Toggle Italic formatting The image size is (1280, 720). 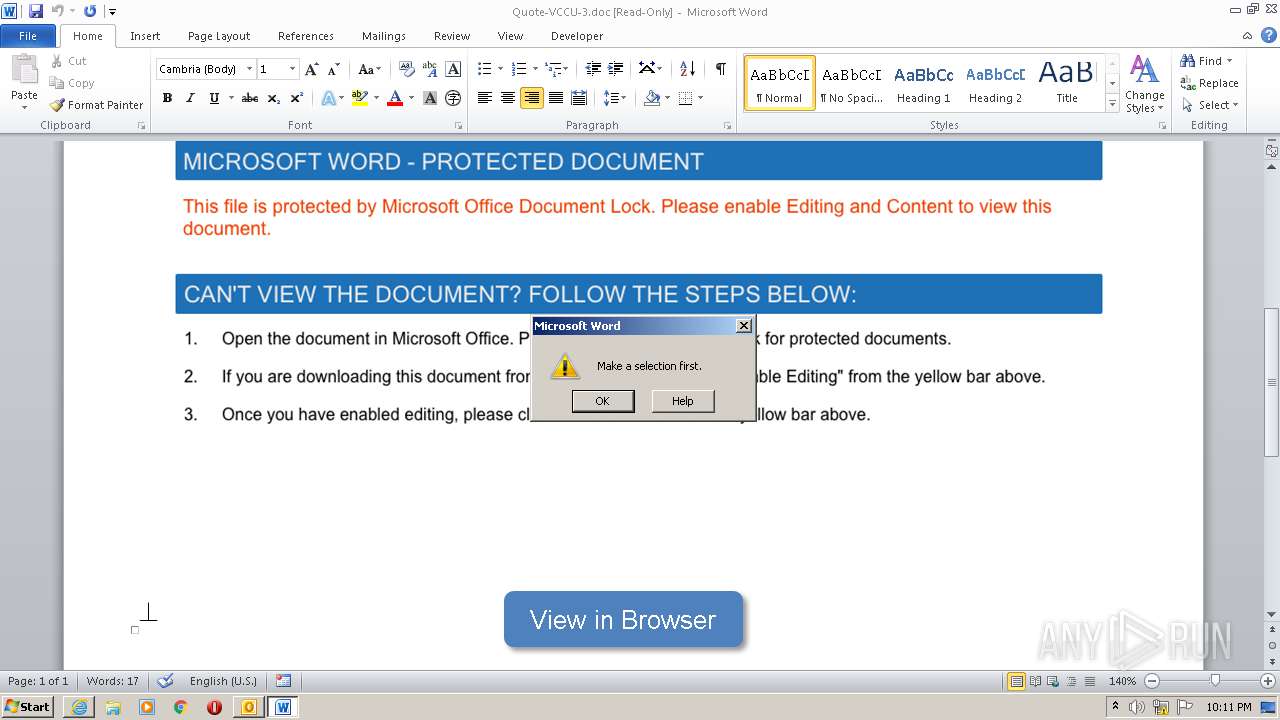pos(190,98)
